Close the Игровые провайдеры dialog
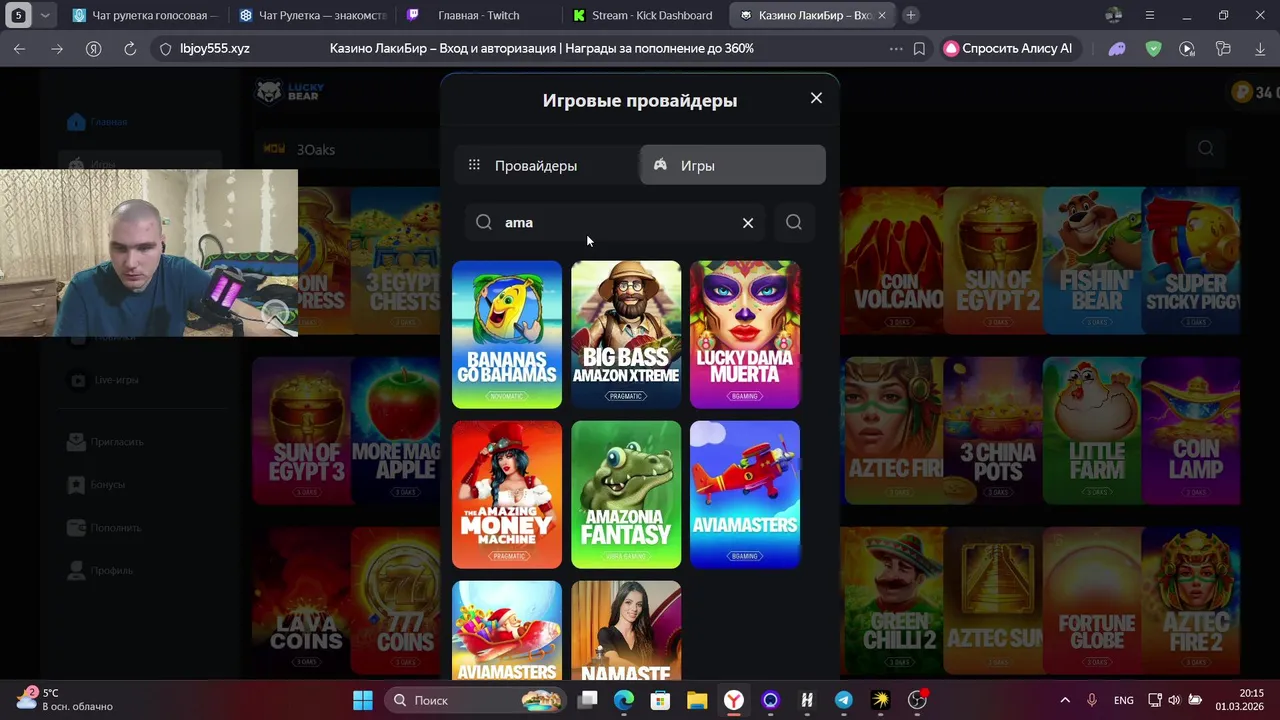 coord(816,98)
